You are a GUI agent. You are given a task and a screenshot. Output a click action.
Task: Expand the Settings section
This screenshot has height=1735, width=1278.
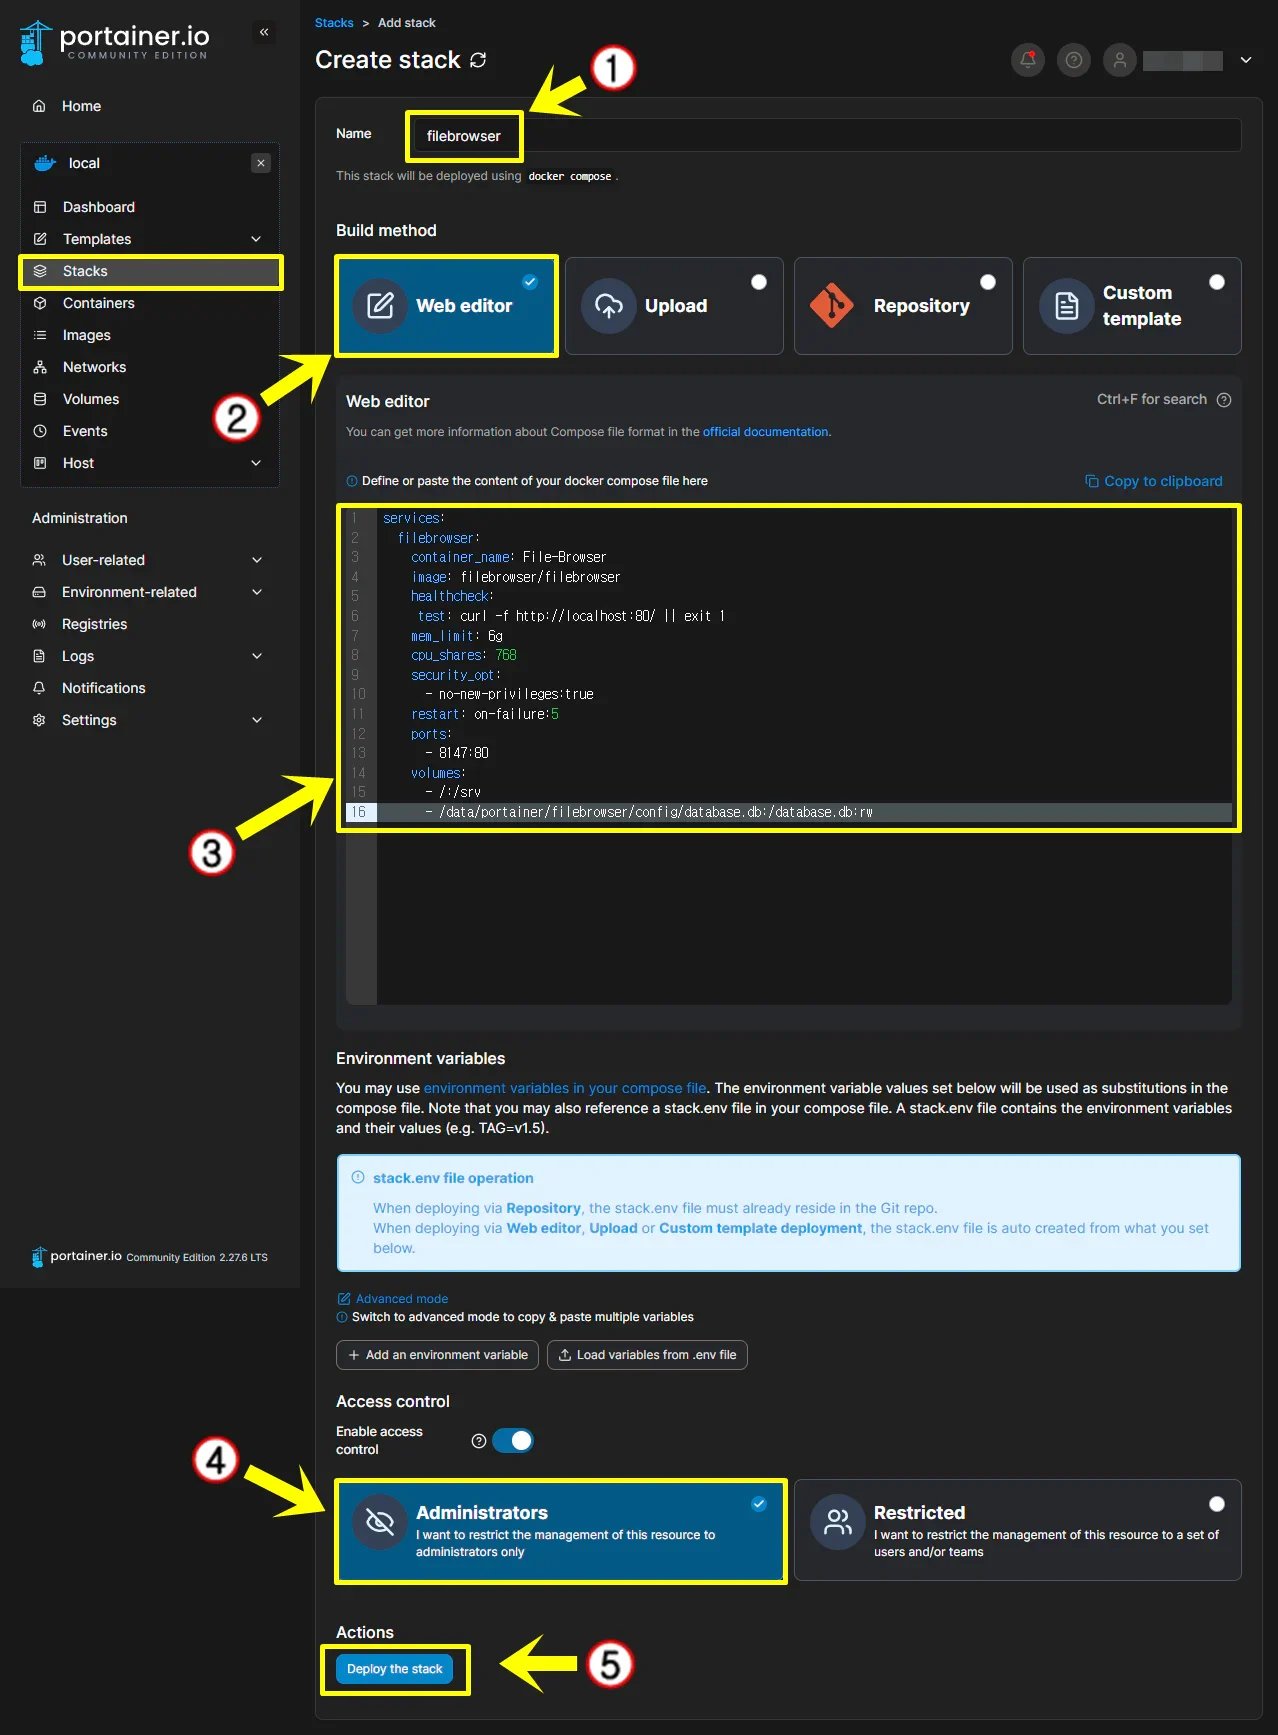(257, 720)
